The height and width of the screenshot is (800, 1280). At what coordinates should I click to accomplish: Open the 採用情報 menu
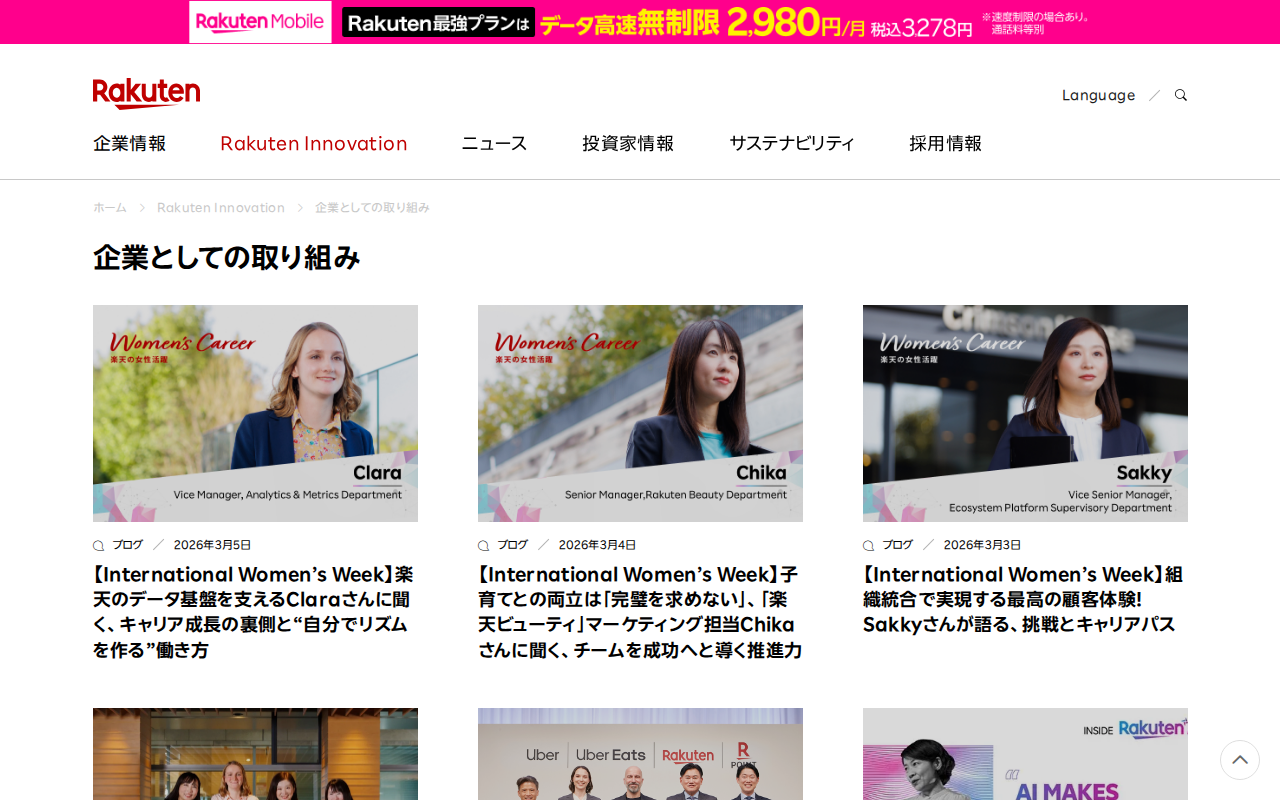point(945,143)
